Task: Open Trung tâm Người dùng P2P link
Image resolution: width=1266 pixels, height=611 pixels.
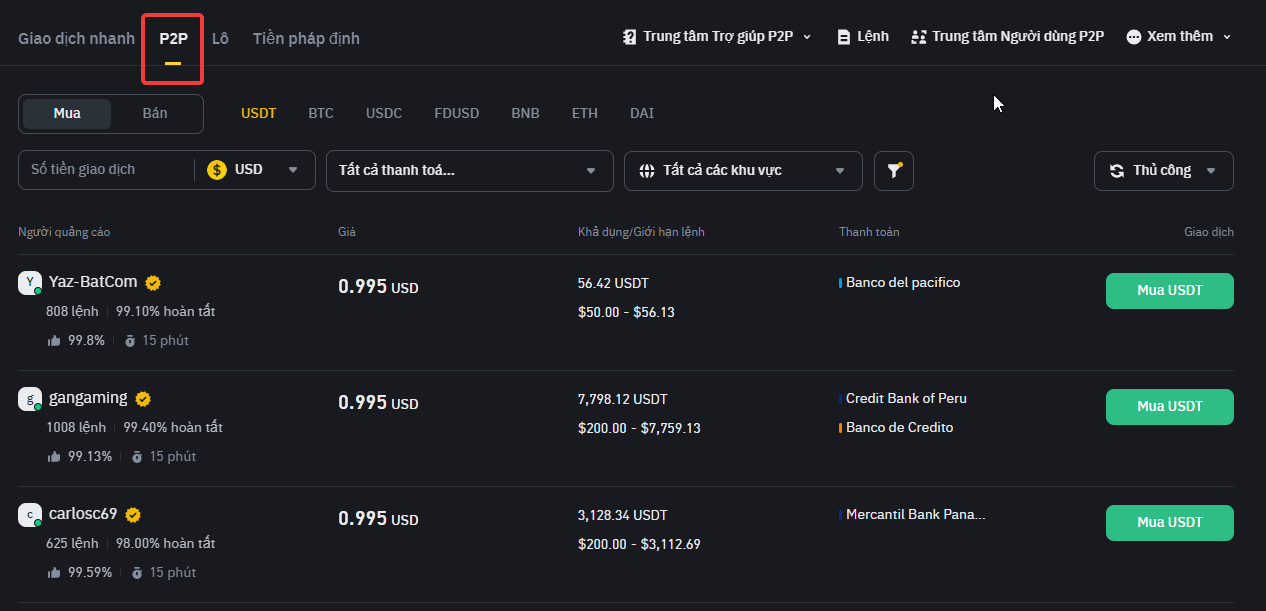Action: pyautogui.click(x=1008, y=37)
